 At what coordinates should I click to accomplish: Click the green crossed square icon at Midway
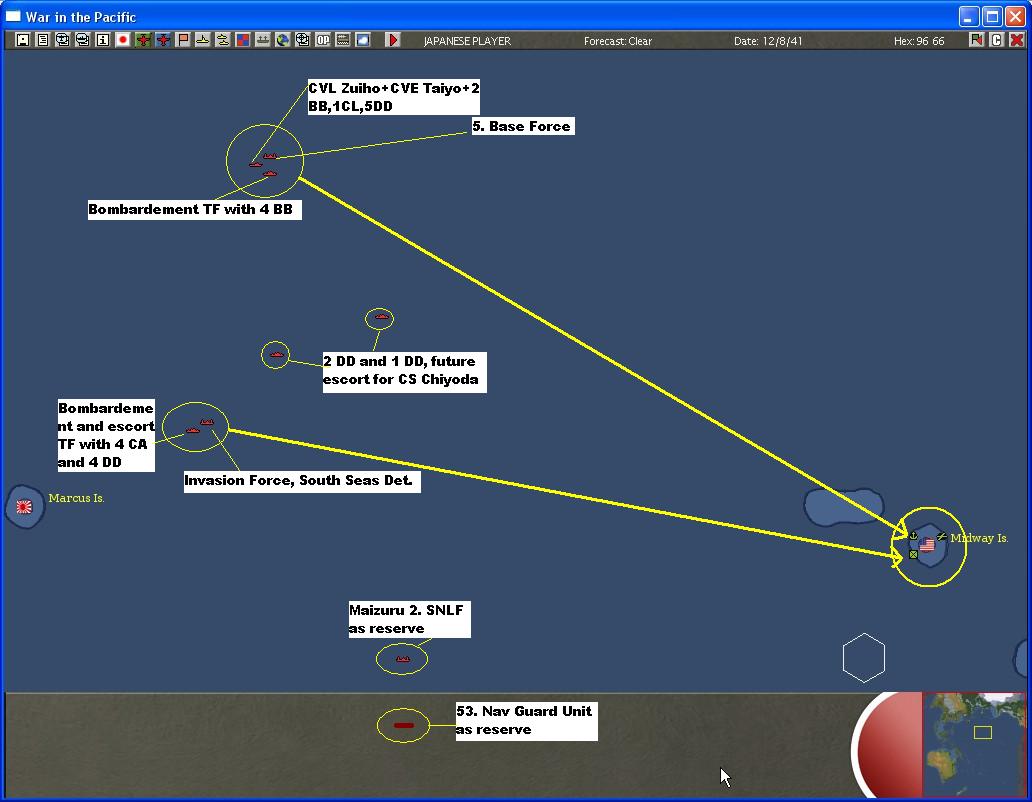914,555
